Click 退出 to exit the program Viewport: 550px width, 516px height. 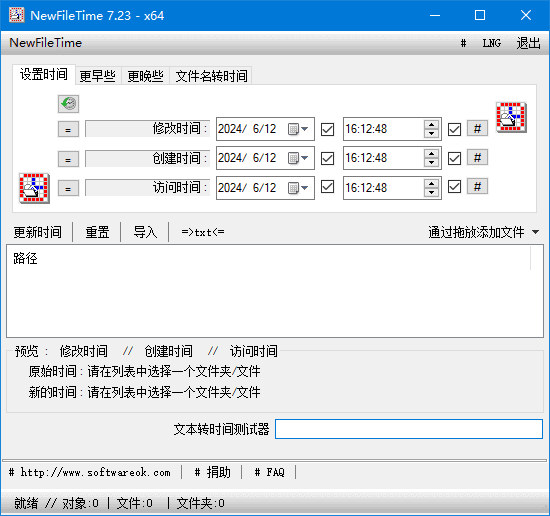coord(529,43)
